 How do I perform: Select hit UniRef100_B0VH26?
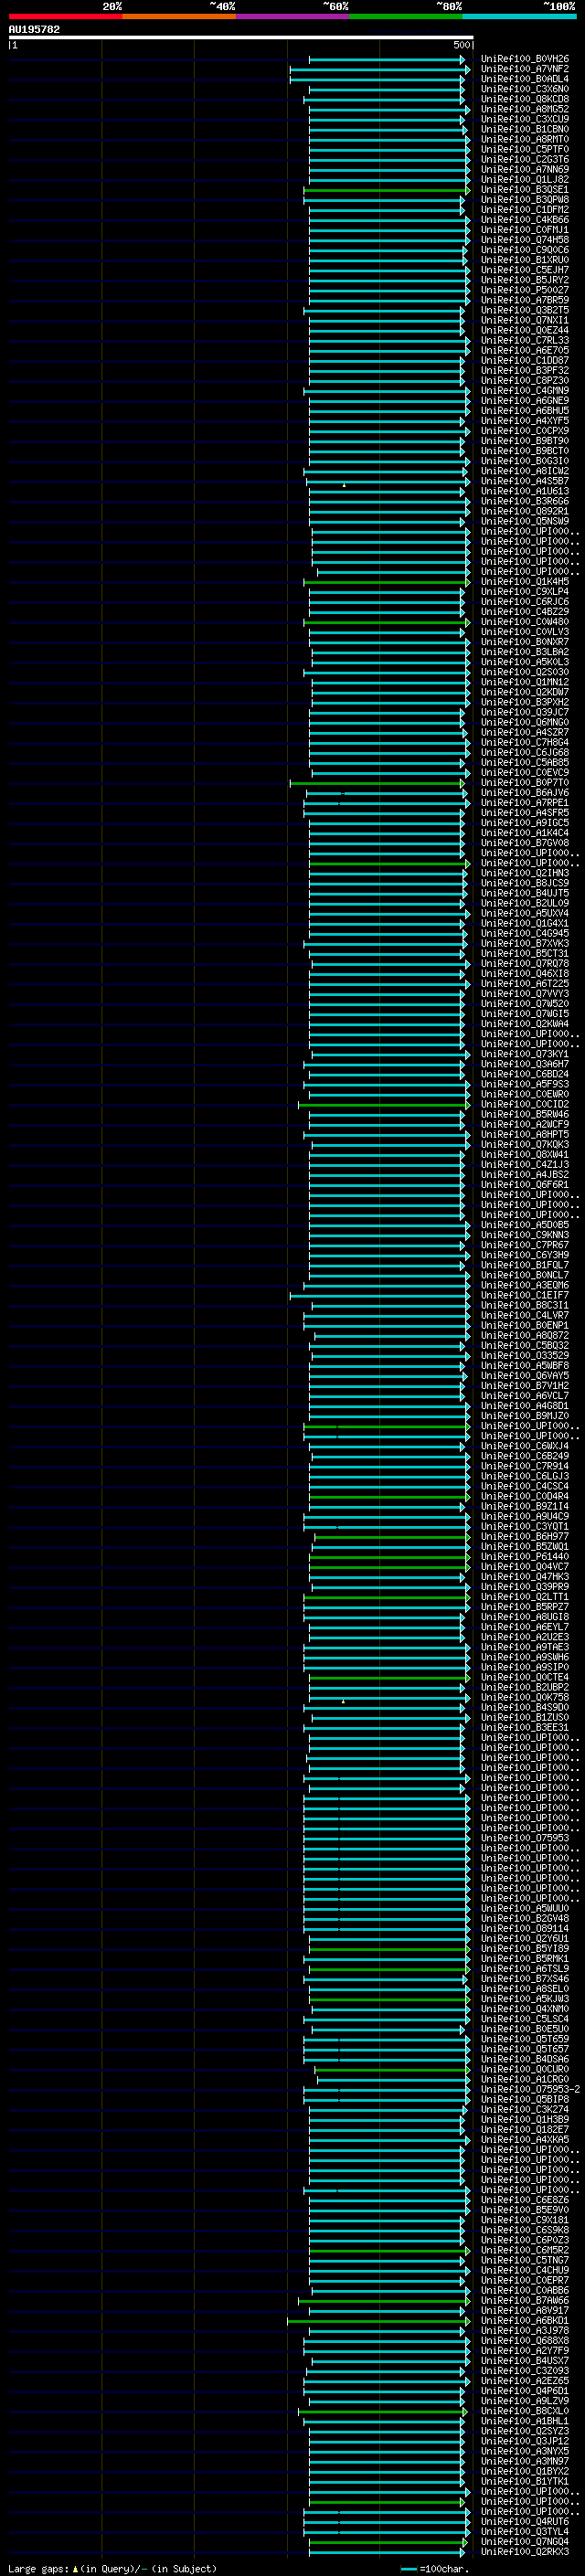coord(524,60)
